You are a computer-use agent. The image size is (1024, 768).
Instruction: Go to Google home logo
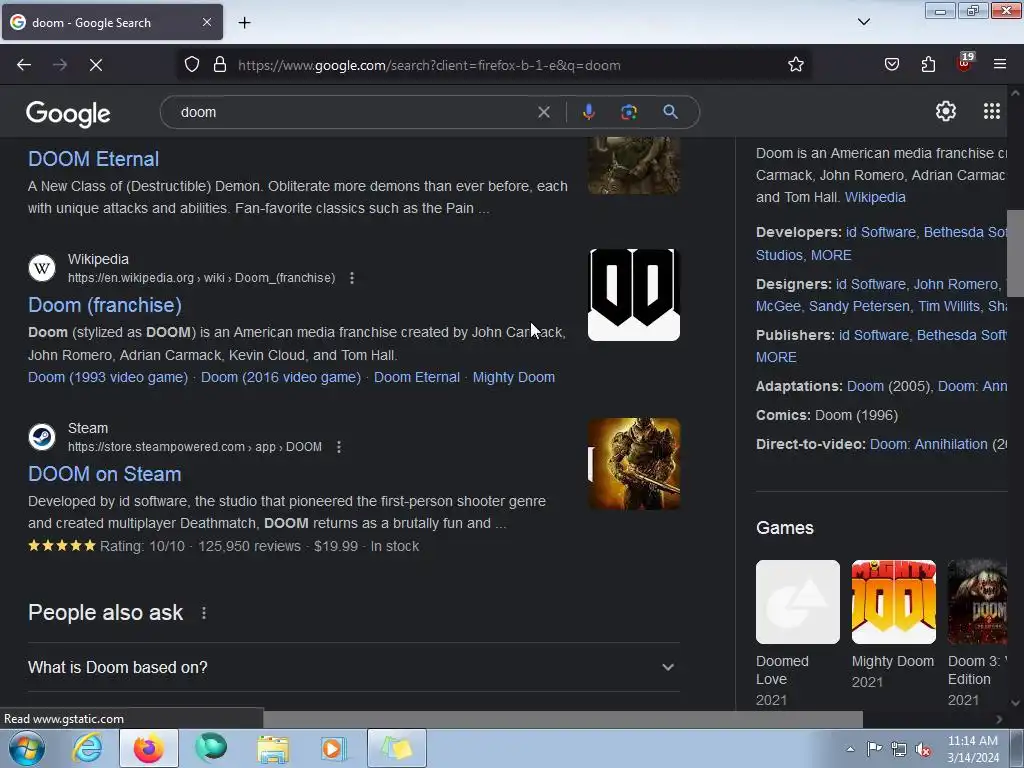(x=69, y=114)
